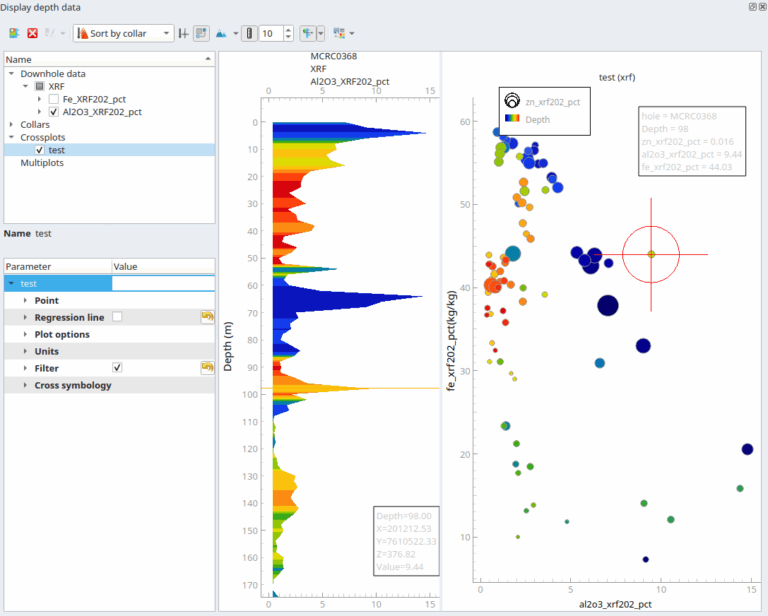Click the width spin box showing 10
The image size is (768, 616).
[x=270, y=33]
